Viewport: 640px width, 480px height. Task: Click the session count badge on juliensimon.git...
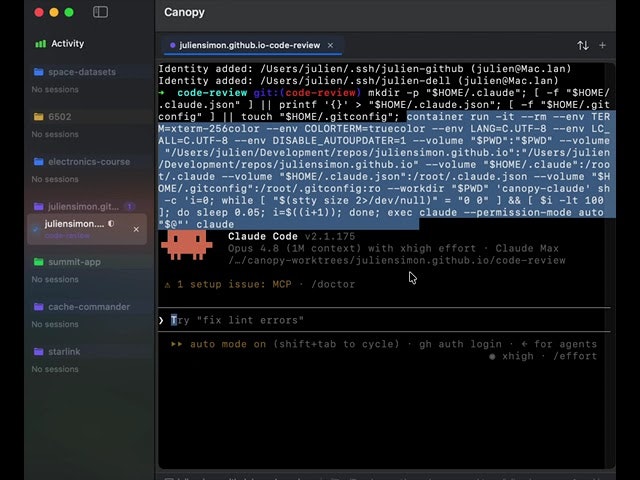click(x=129, y=207)
